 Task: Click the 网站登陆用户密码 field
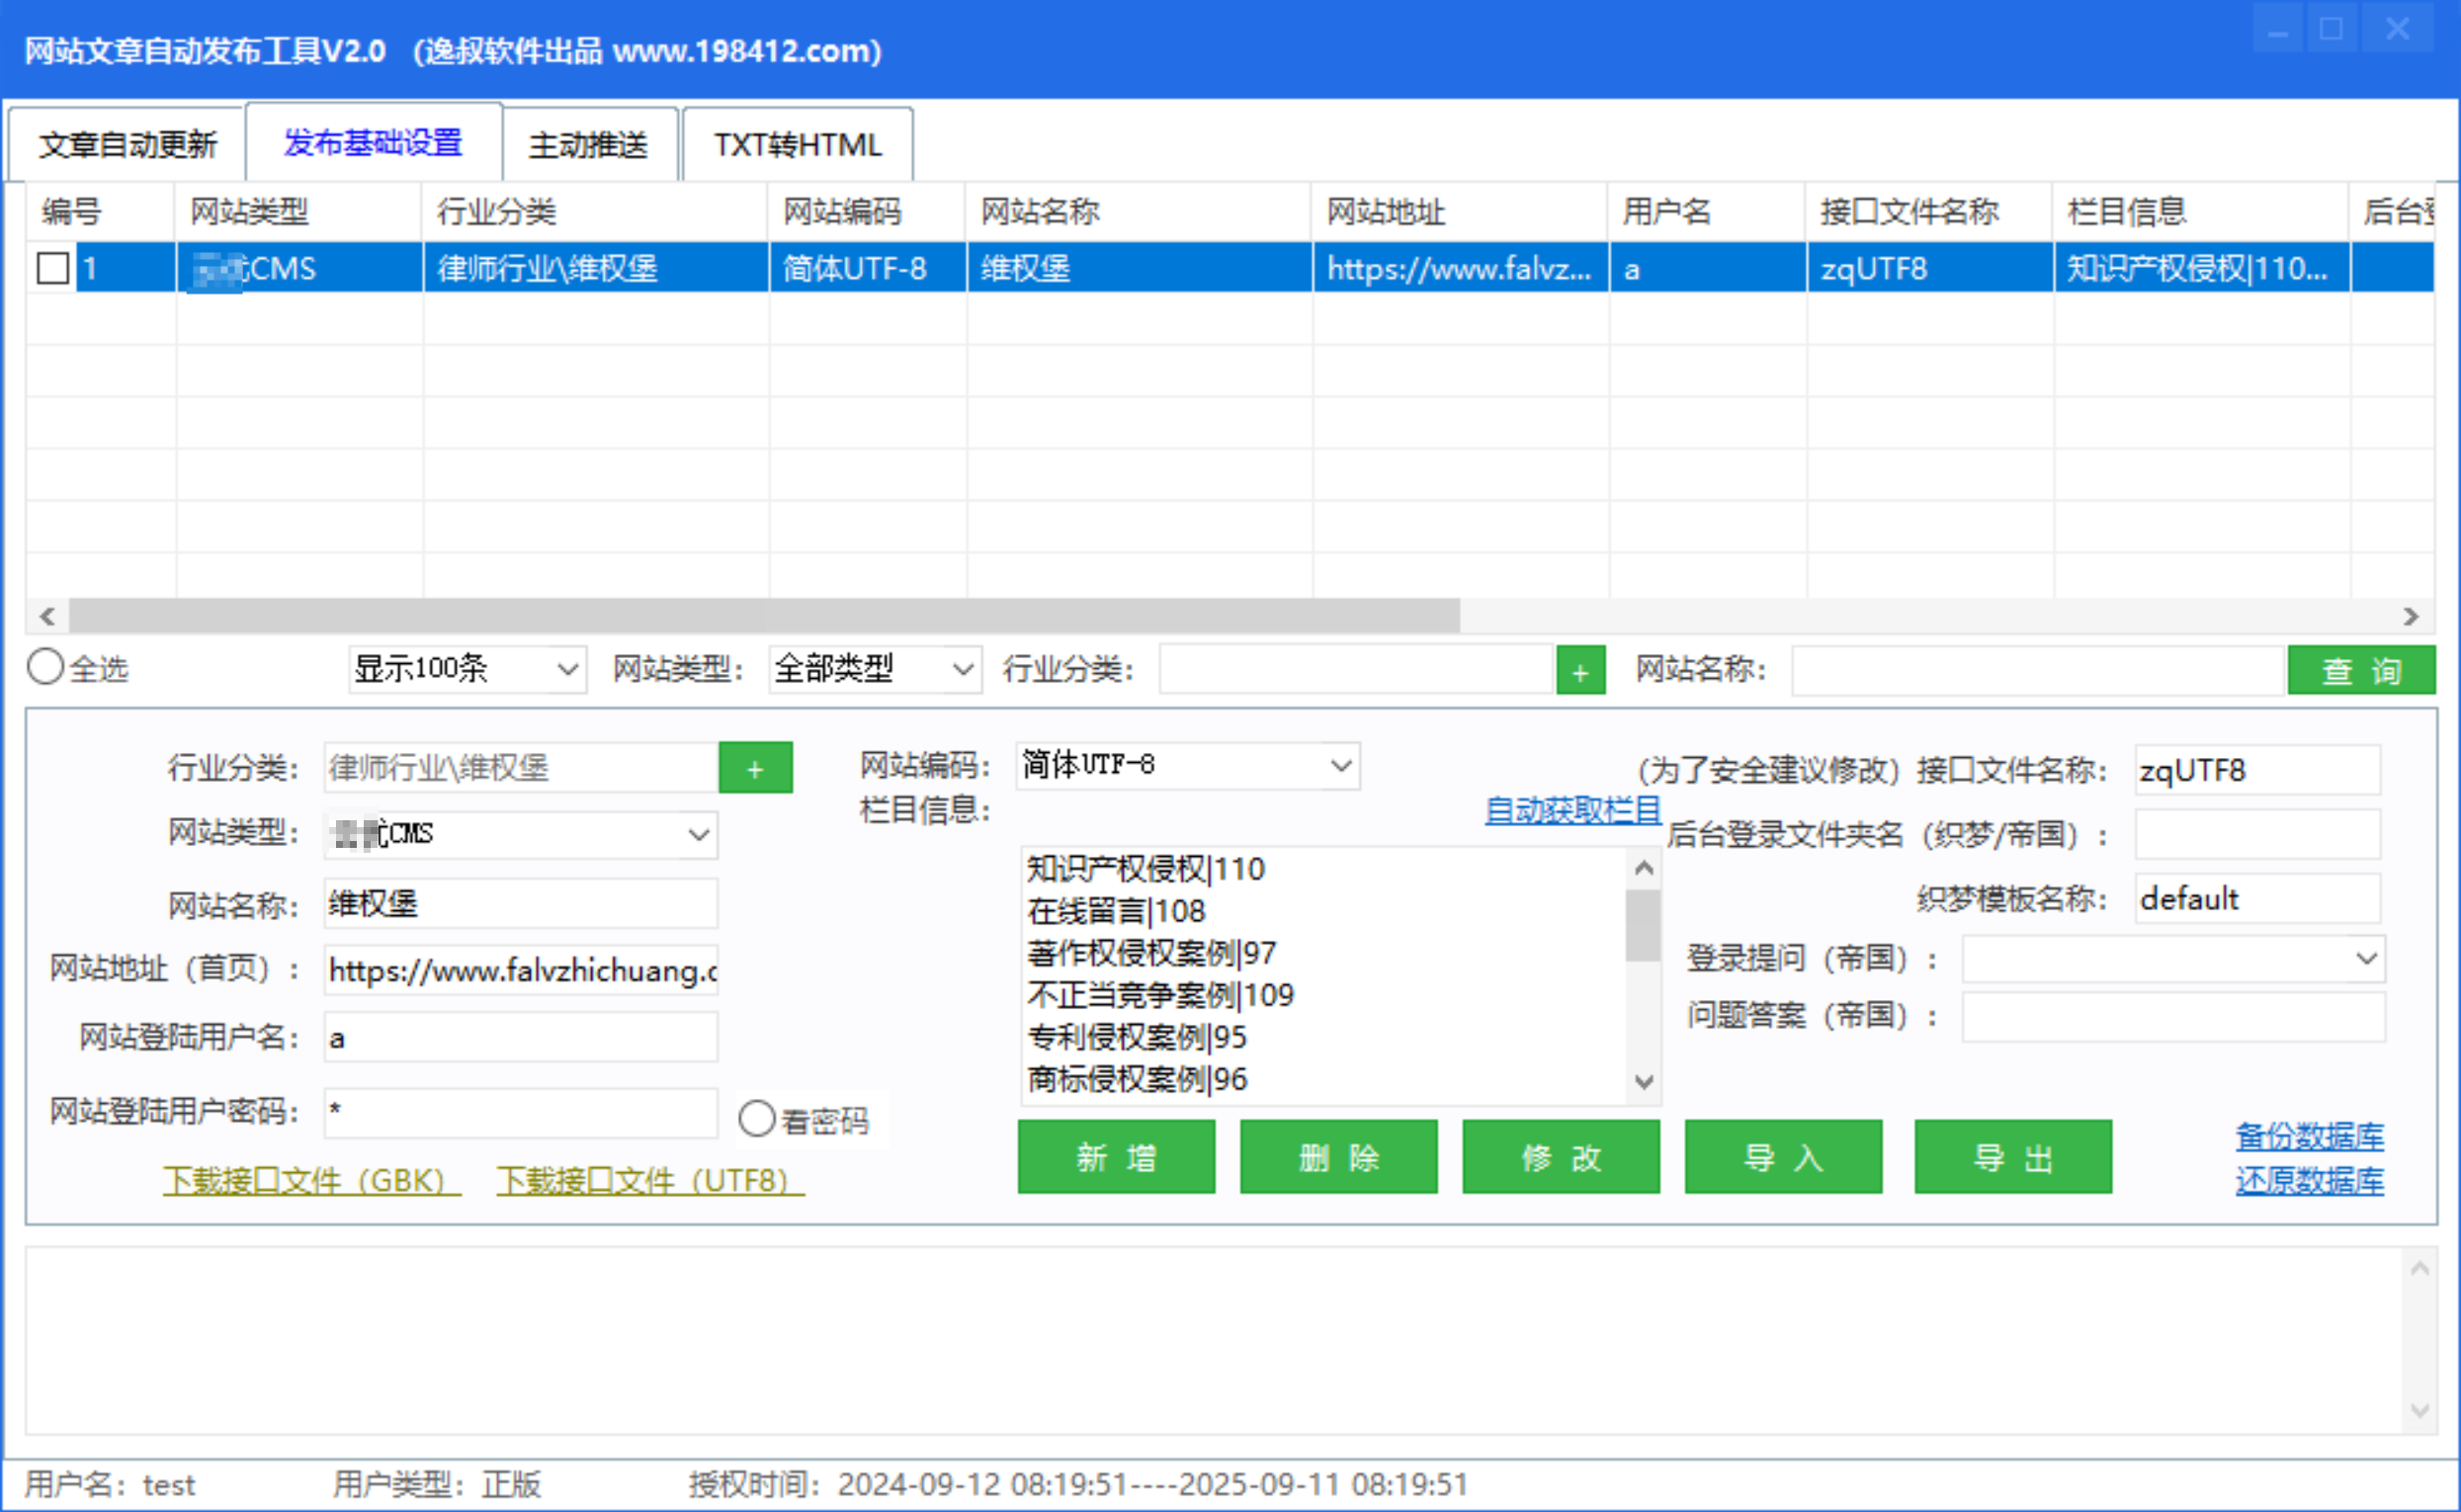point(520,1112)
